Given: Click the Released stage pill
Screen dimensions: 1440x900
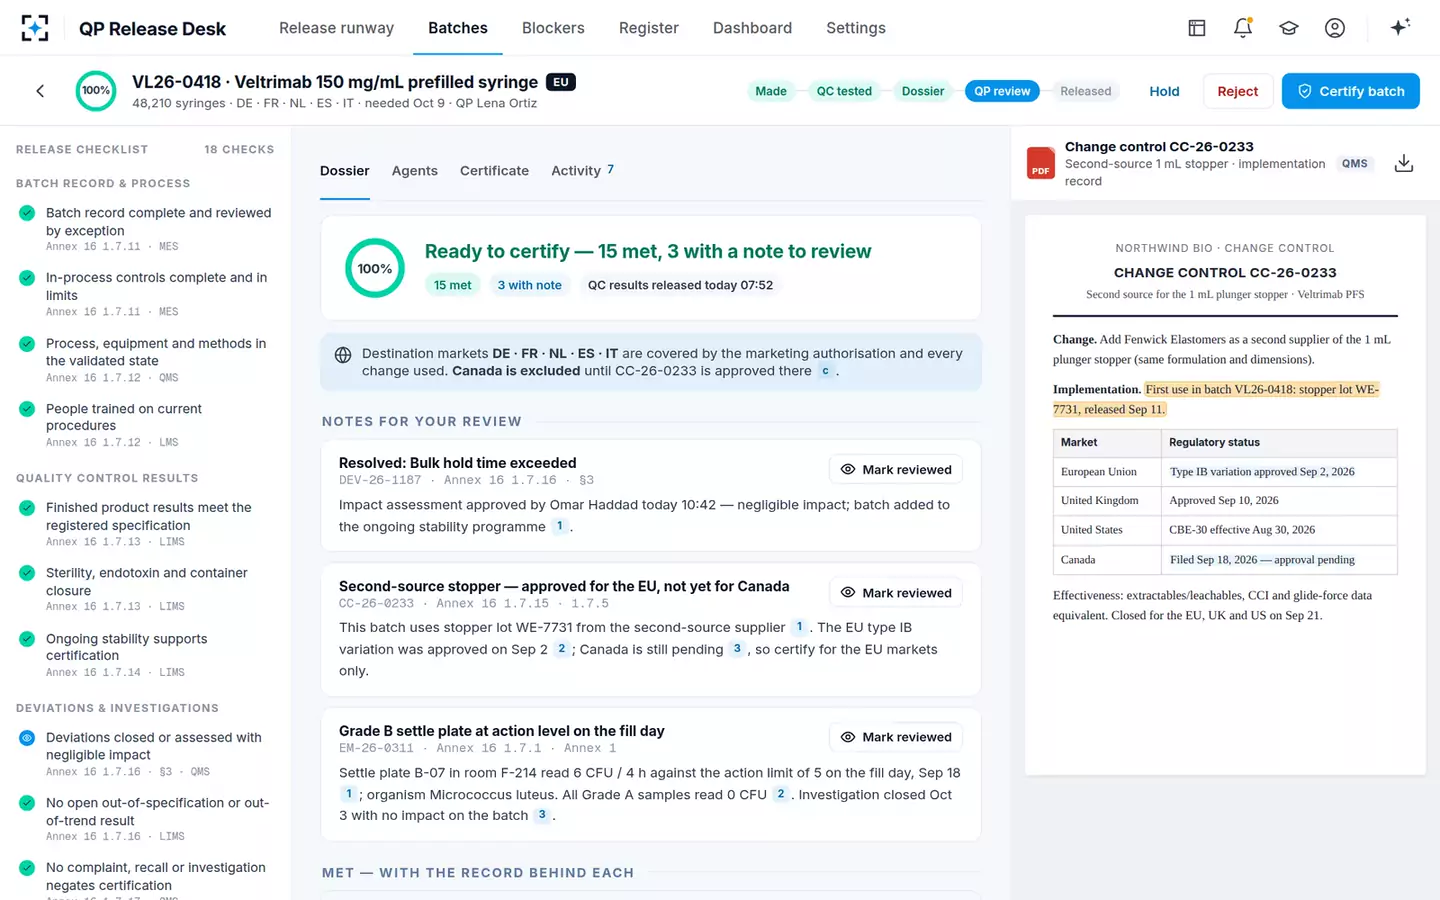Looking at the screenshot, I should (x=1085, y=91).
